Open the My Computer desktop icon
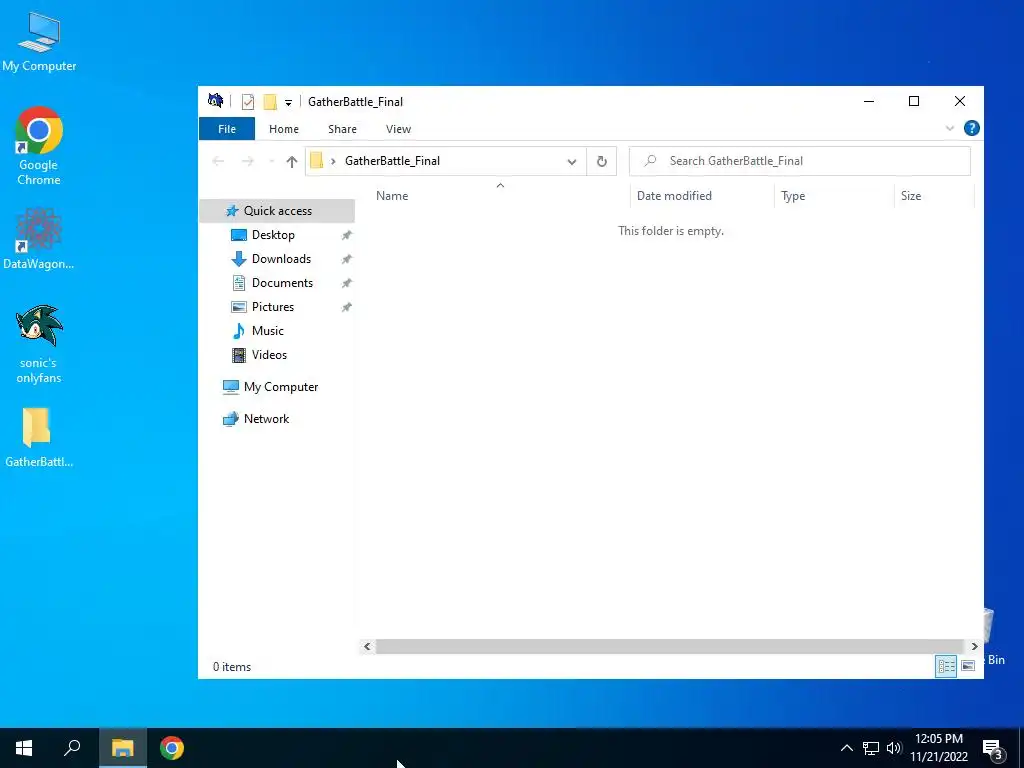 [x=39, y=41]
